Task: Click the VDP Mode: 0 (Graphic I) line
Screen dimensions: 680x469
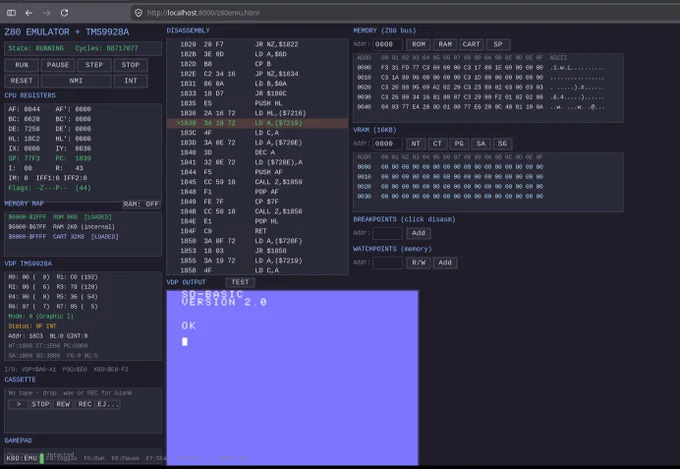Action: 41,316
